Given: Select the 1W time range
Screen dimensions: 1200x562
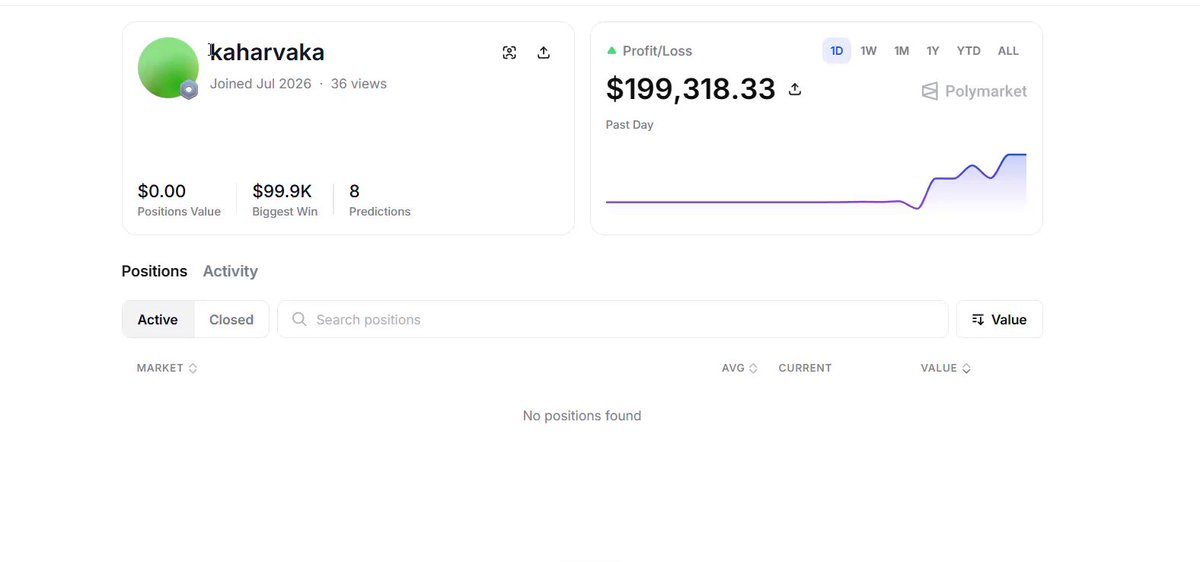Looking at the screenshot, I should pyautogui.click(x=868, y=51).
